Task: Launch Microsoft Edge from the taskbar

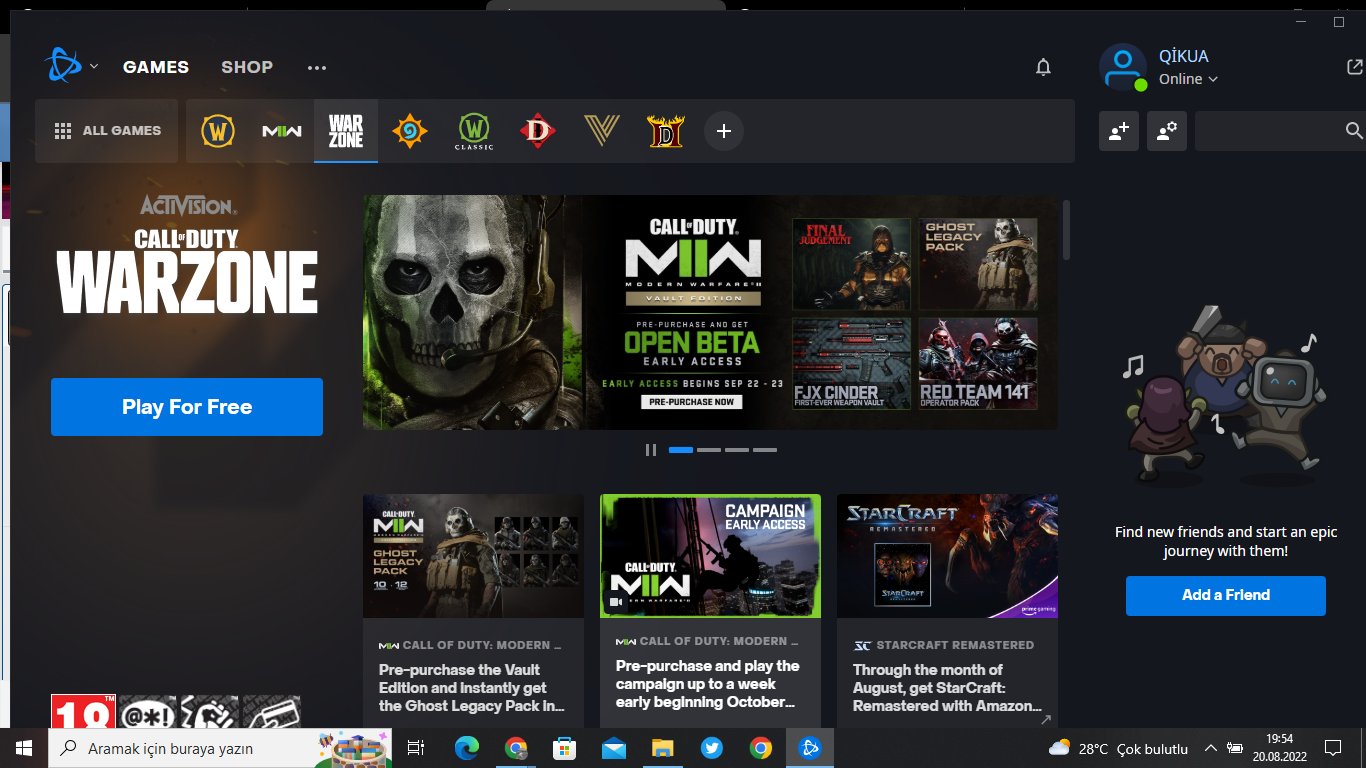Action: 467,748
